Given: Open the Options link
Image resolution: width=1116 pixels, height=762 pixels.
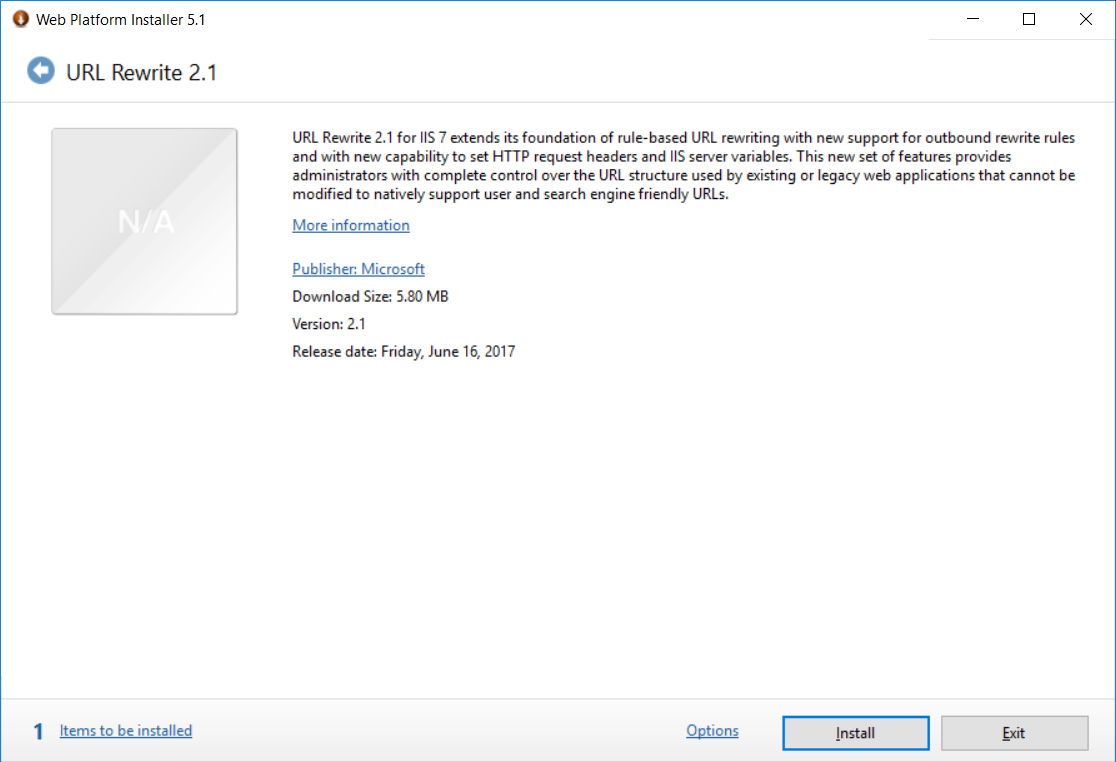Looking at the screenshot, I should point(712,731).
